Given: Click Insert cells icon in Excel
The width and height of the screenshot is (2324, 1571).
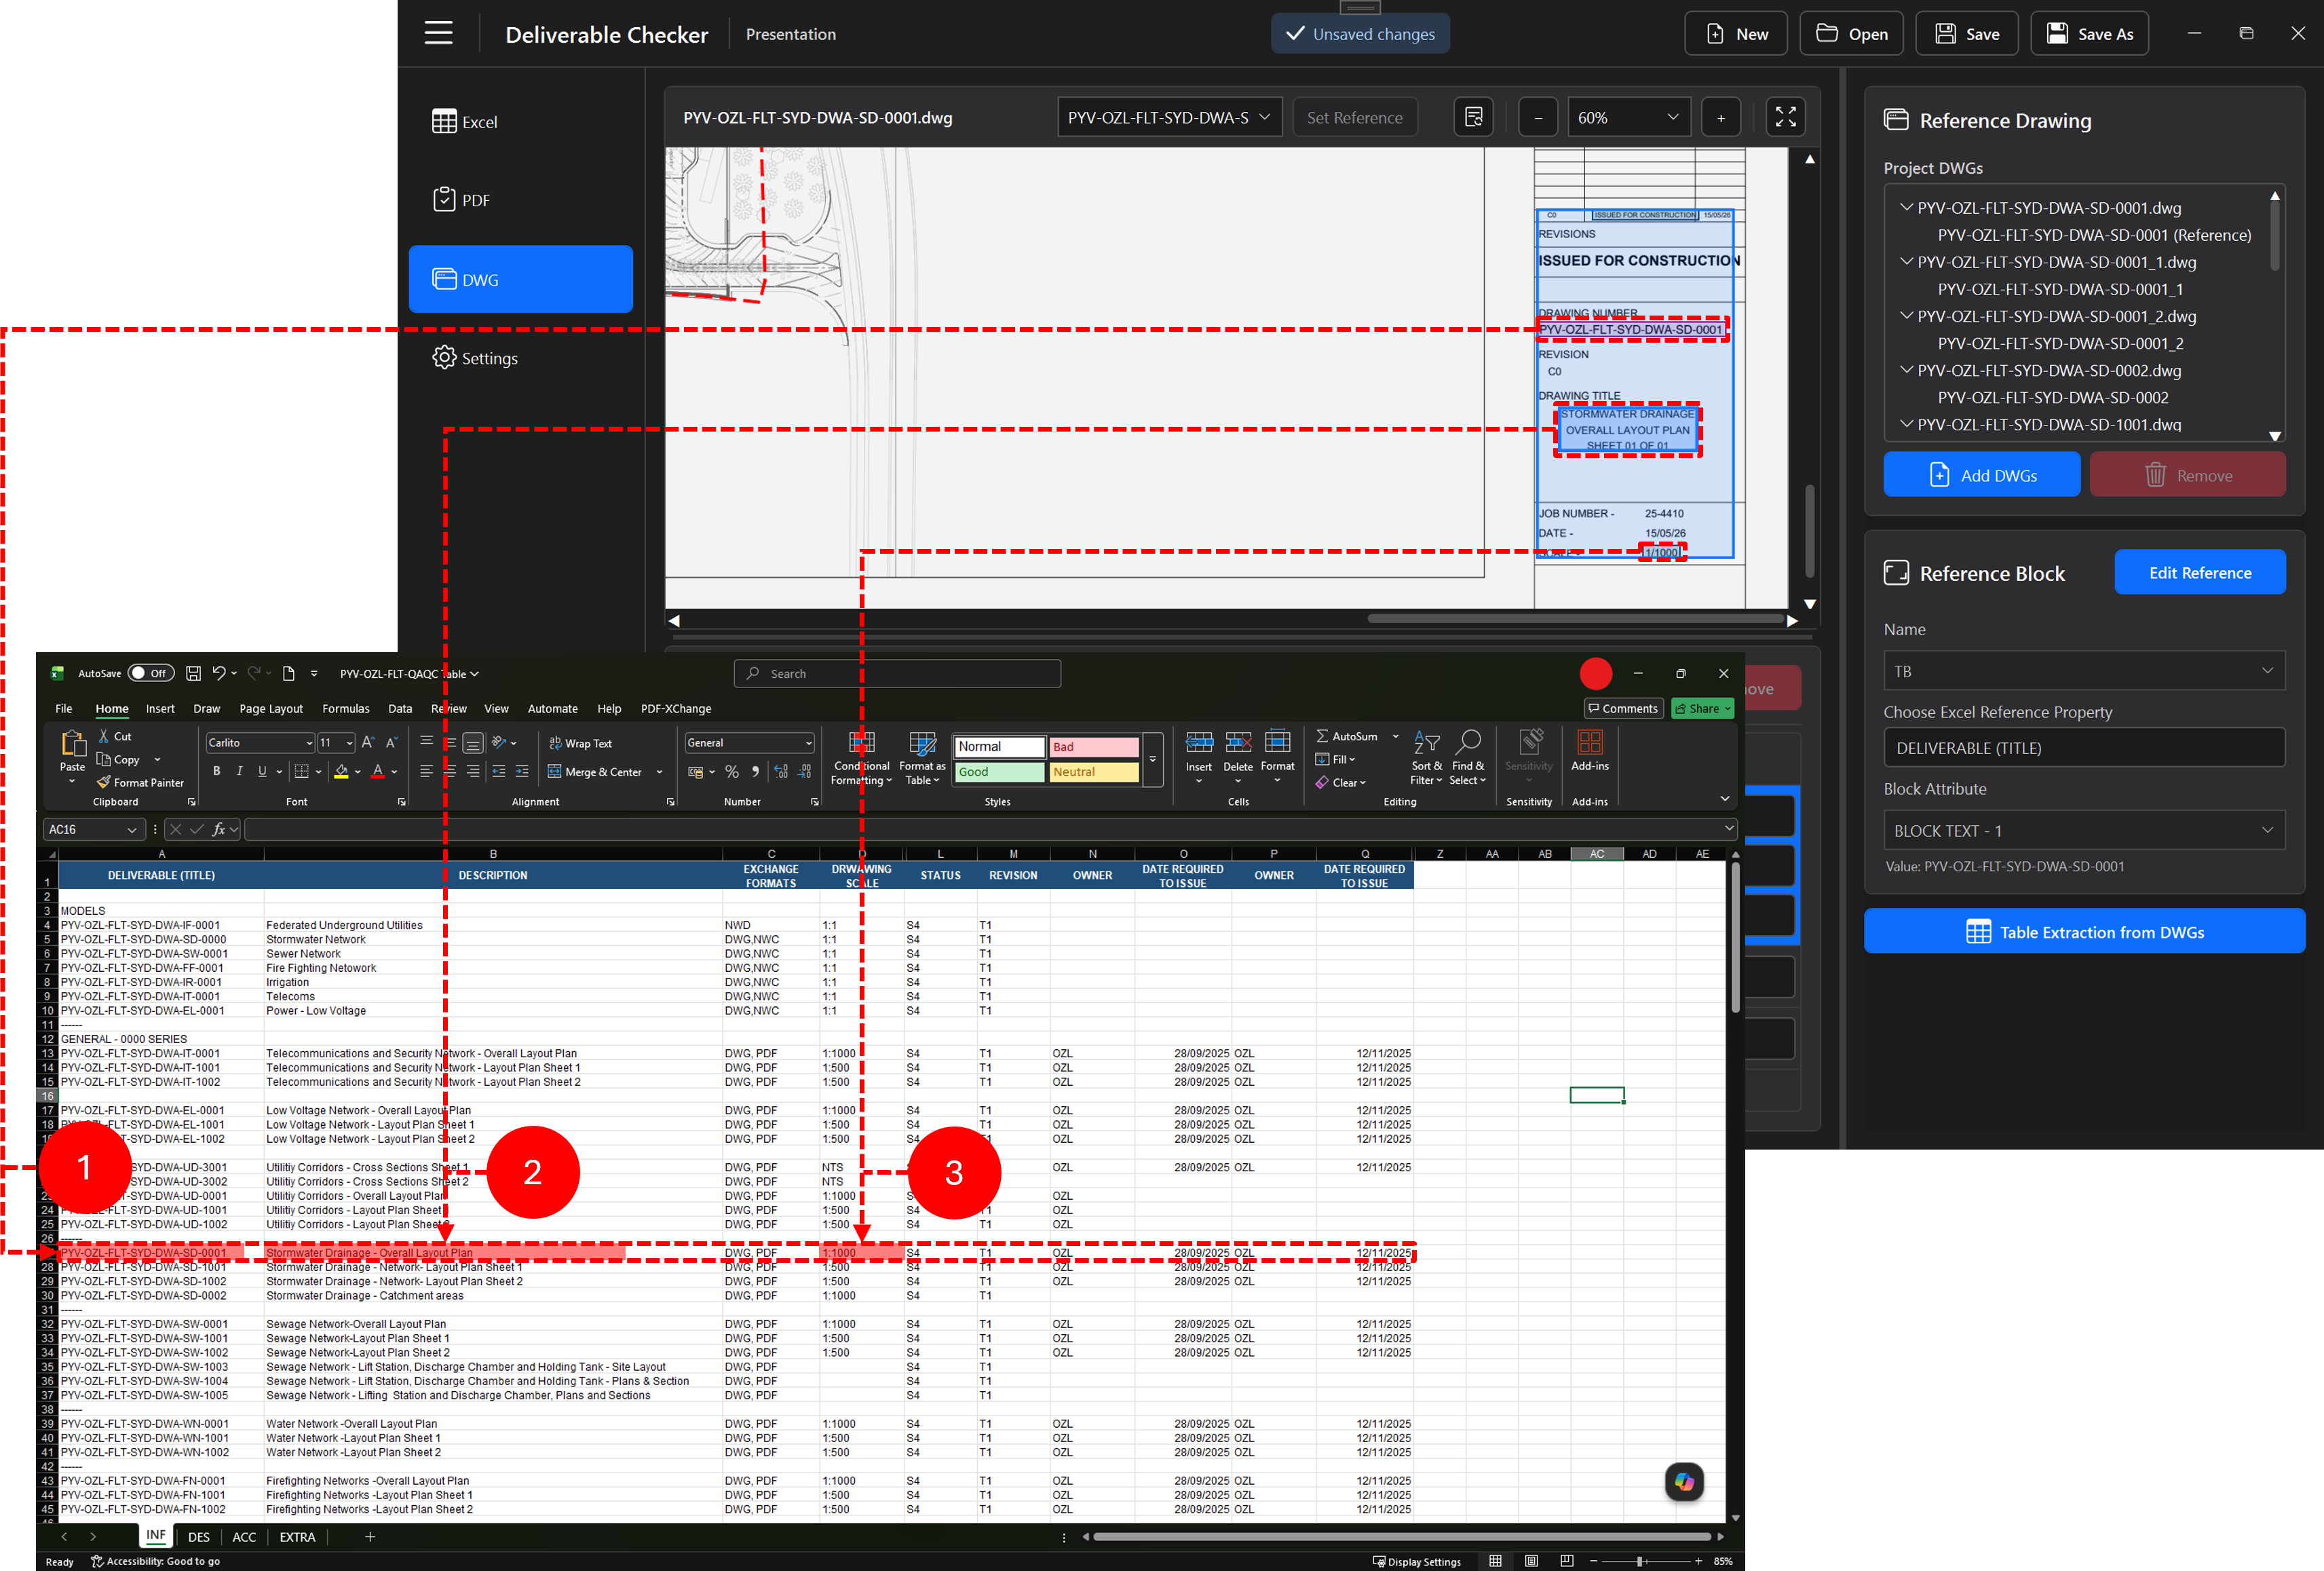Looking at the screenshot, I should (1199, 744).
